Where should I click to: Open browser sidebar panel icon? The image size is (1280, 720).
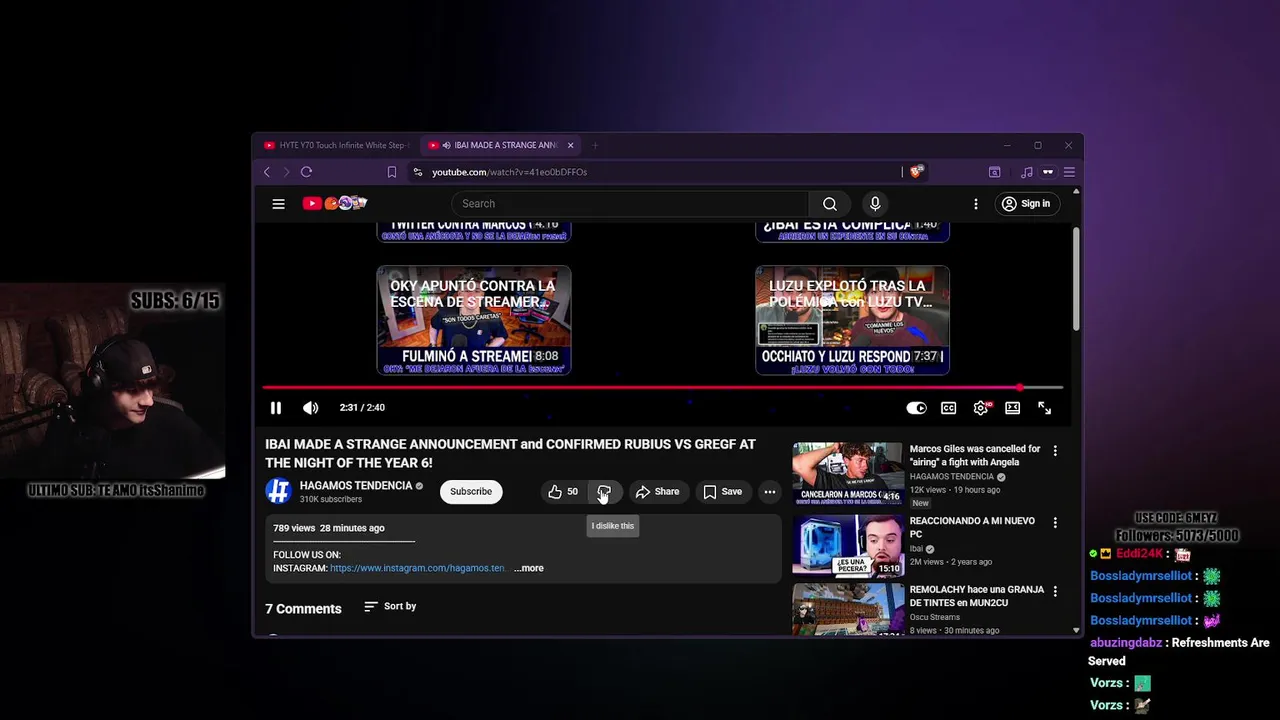[x=995, y=172]
